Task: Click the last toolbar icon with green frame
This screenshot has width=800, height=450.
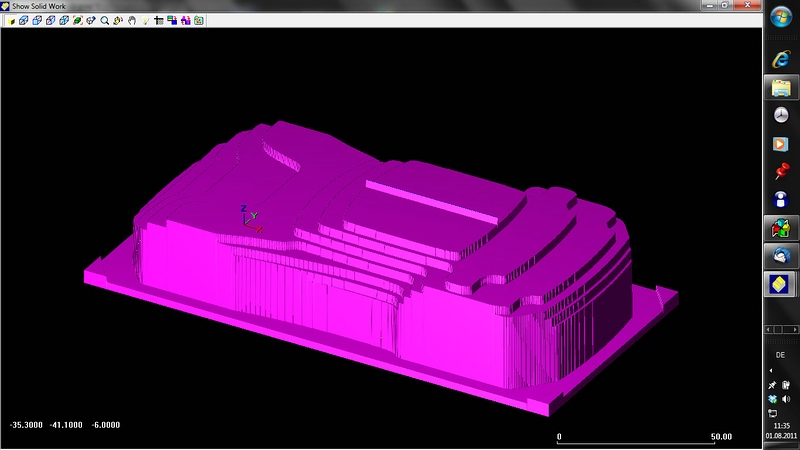Action: [x=199, y=20]
